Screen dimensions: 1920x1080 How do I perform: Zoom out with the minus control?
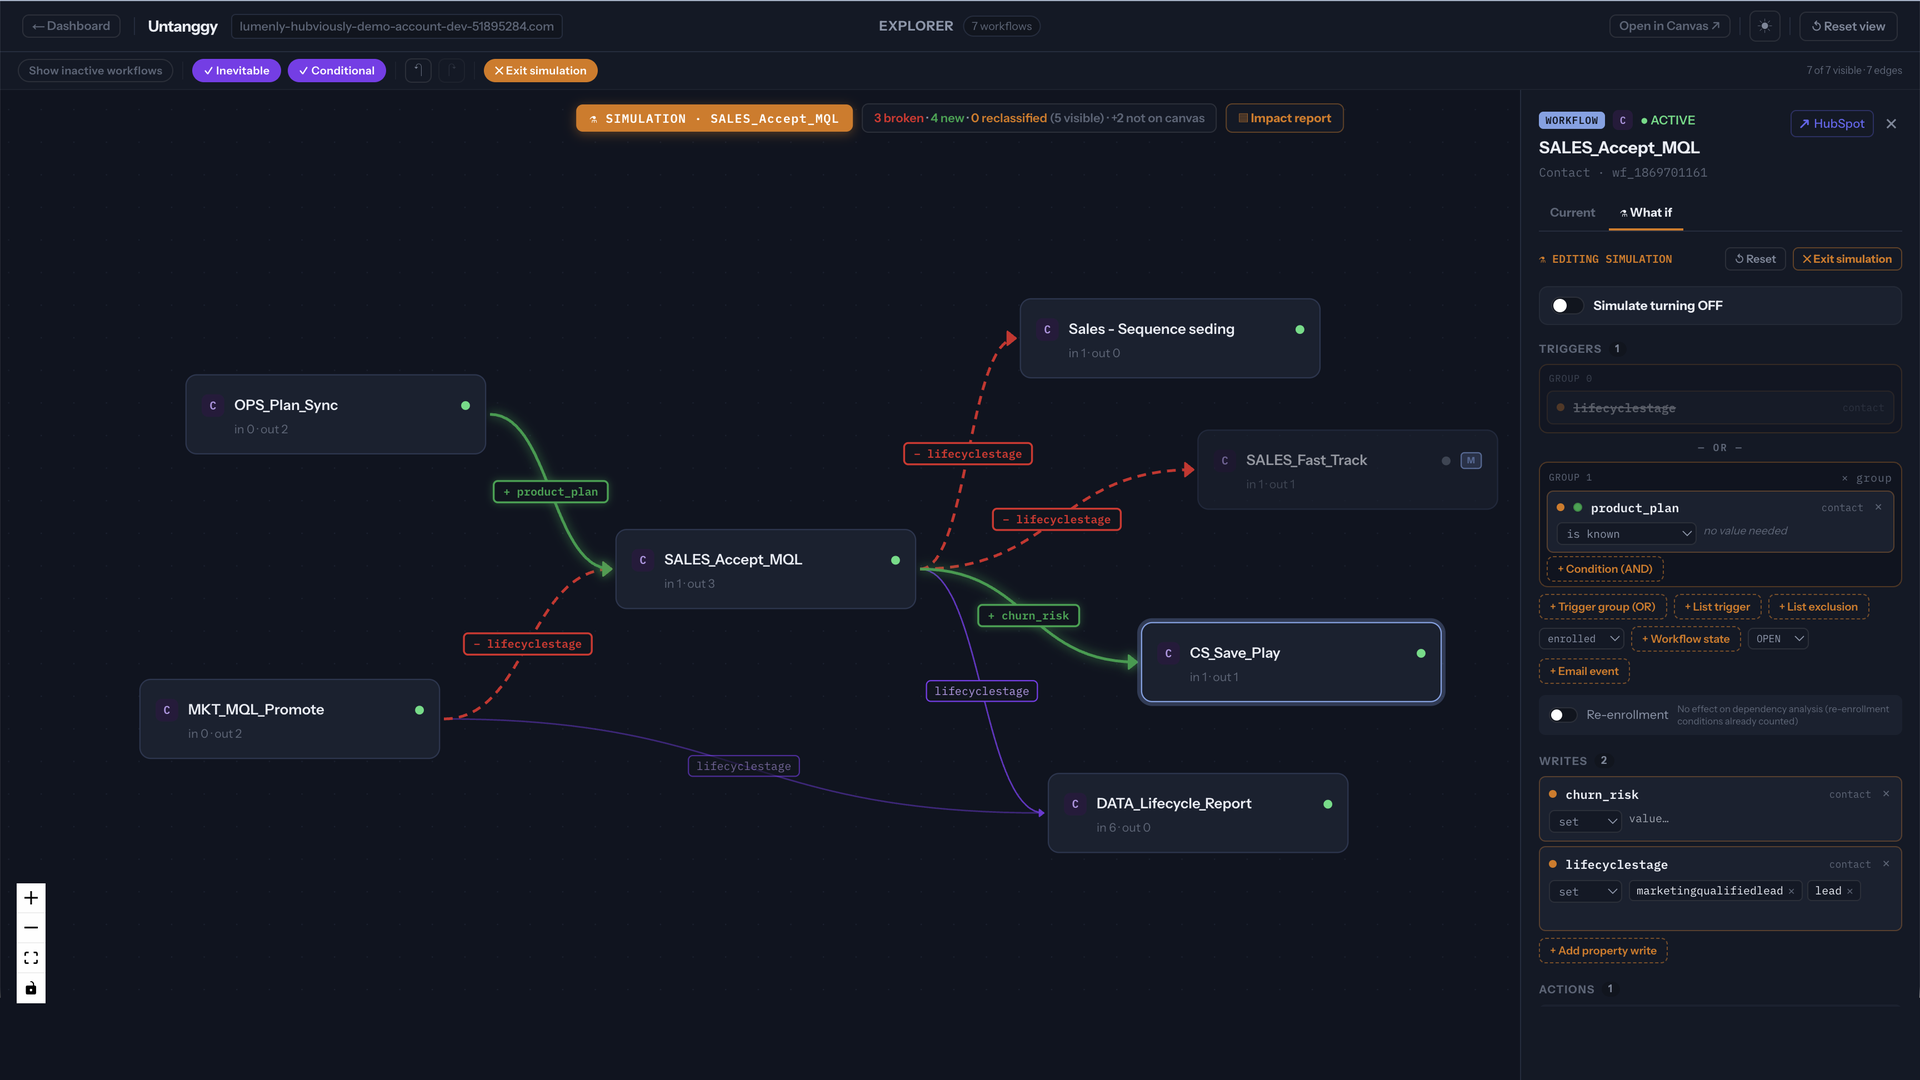pyautogui.click(x=31, y=928)
